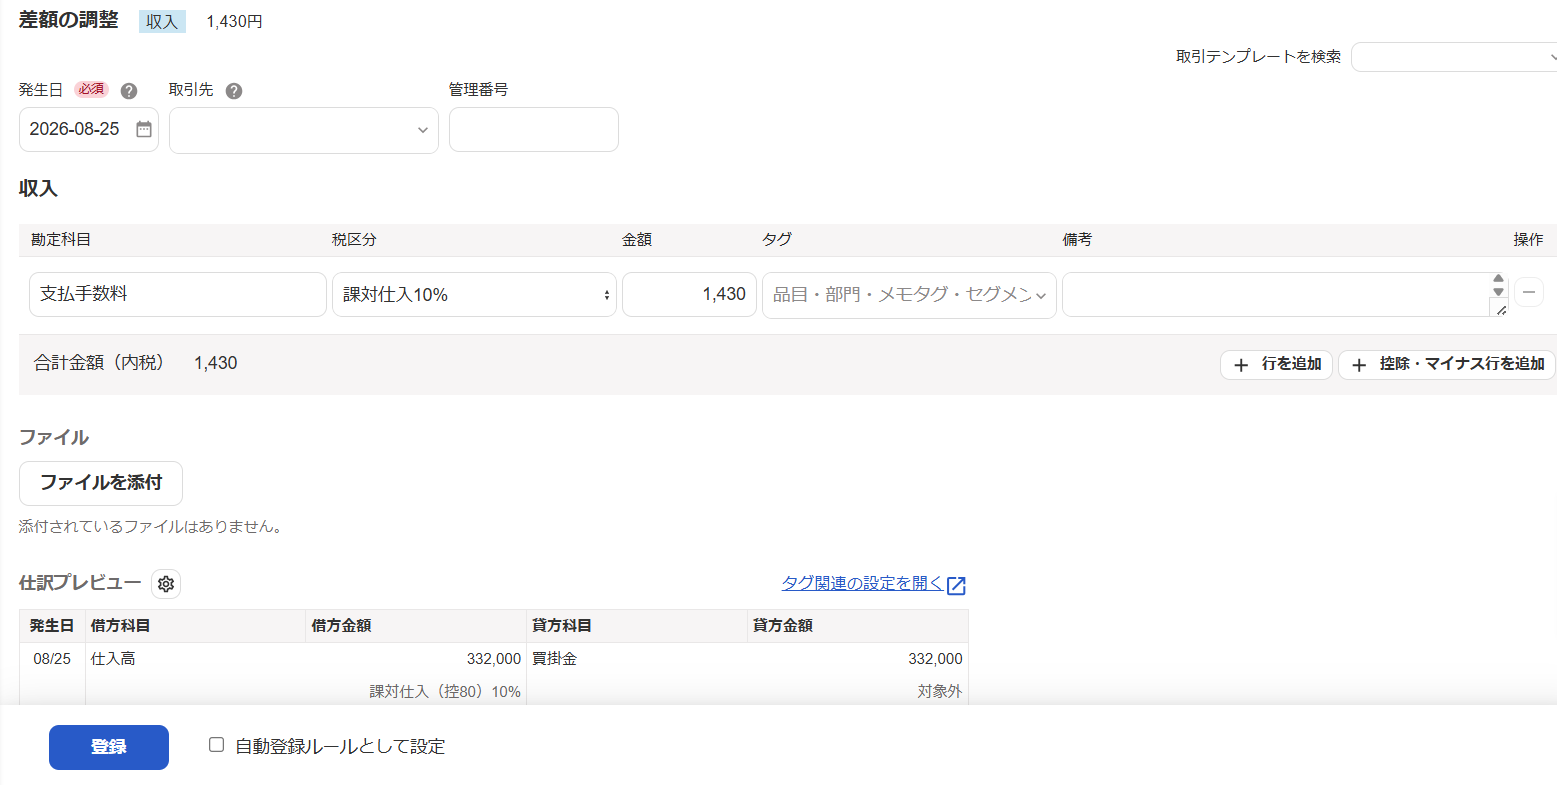Image resolution: width=1557 pixels, height=785 pixels.
Task: Change the 税区分 課対仕入10% select
Action: coord(474,295)
